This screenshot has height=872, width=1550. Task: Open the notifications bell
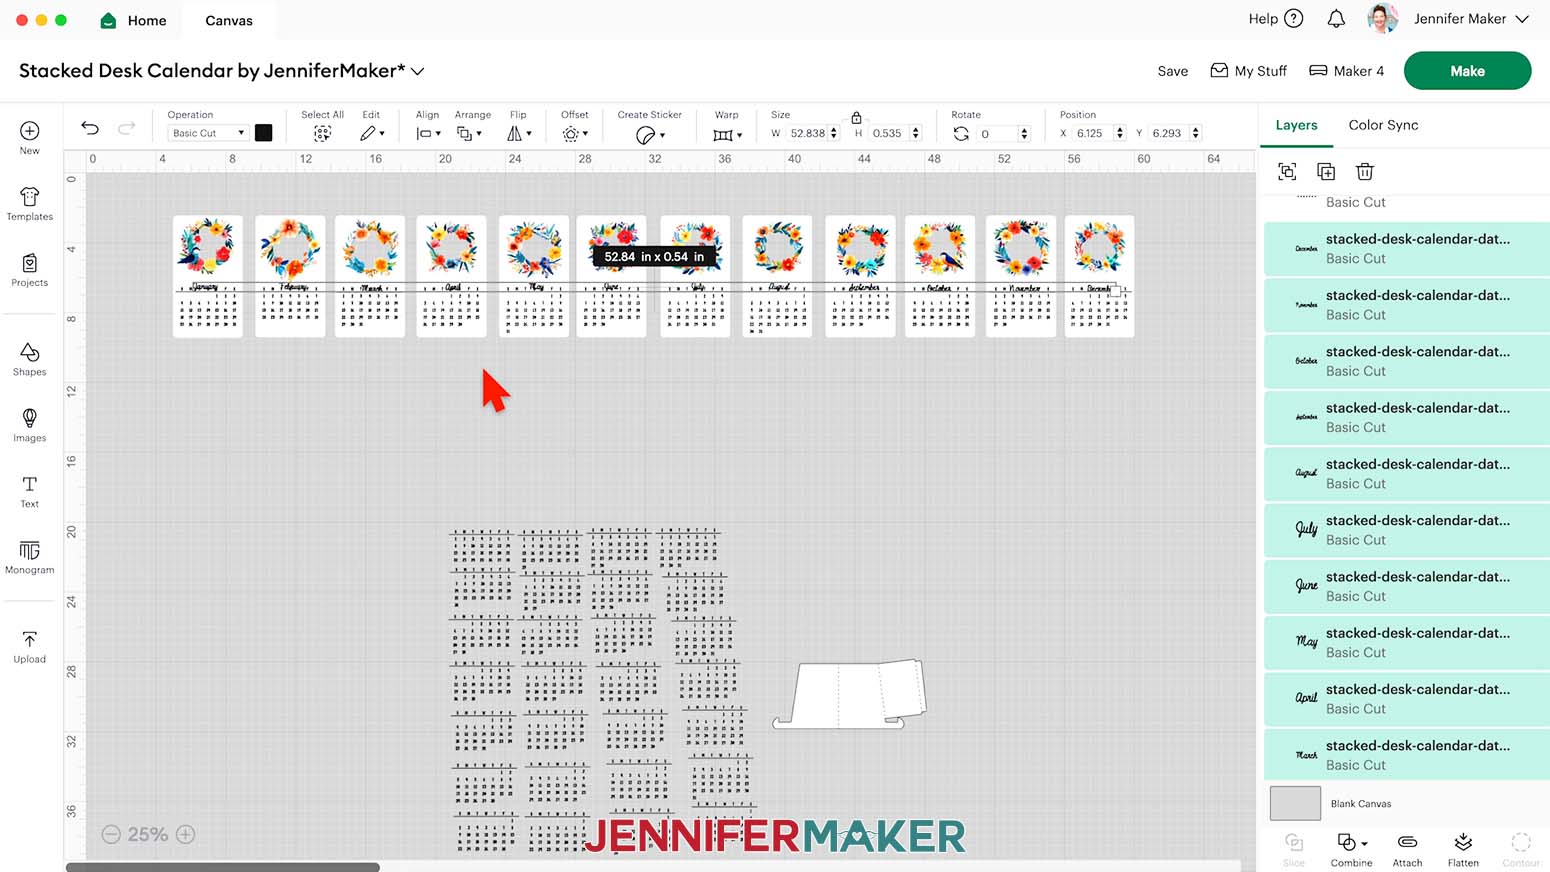1336,19
